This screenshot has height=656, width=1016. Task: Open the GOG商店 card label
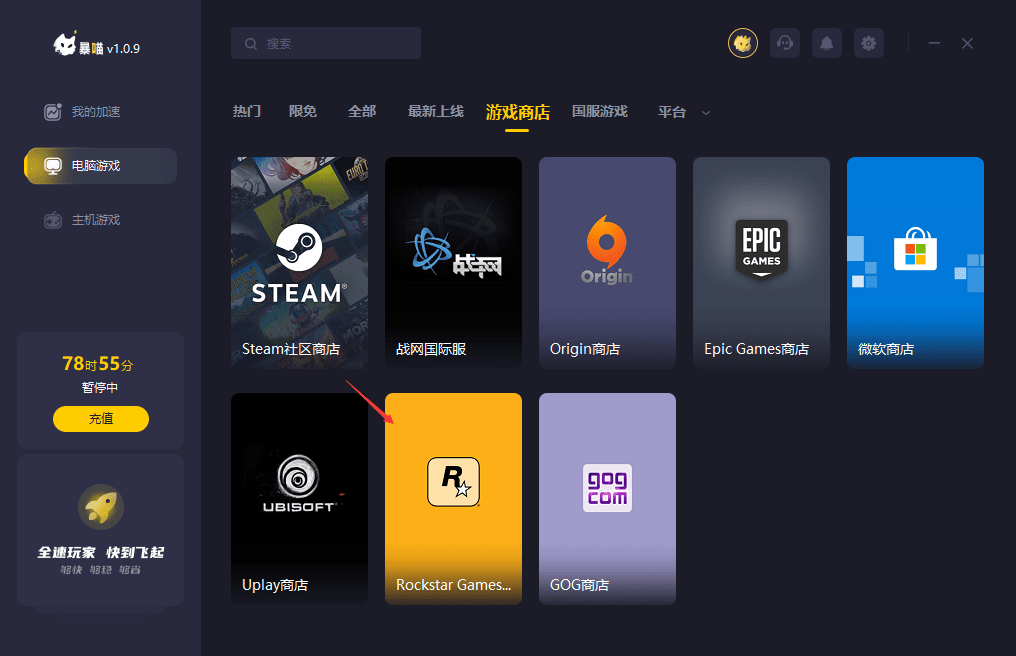pos(579,585)
